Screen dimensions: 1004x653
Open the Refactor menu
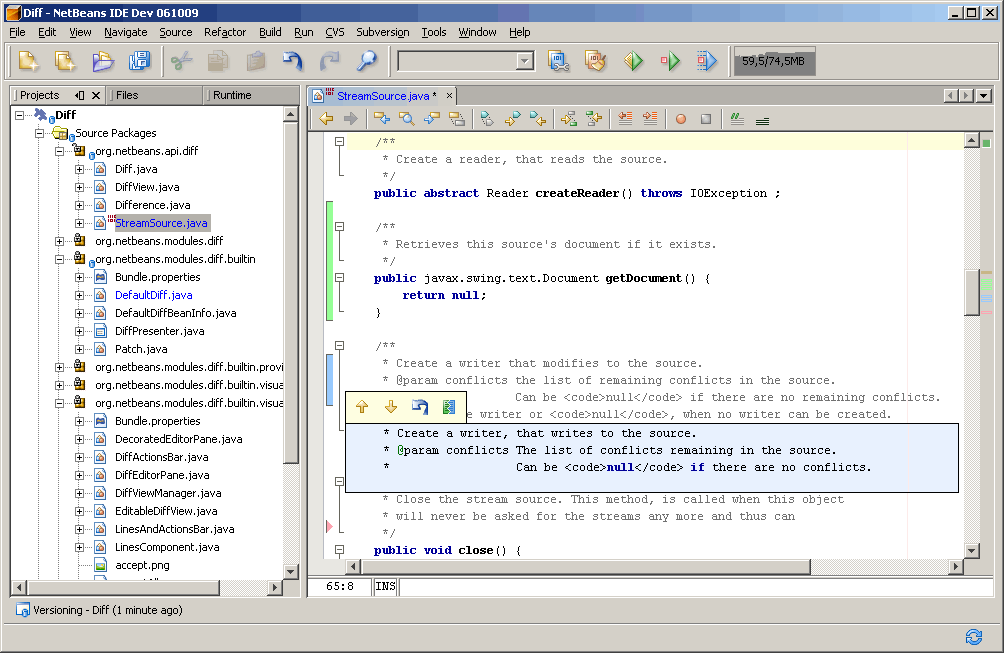pos(225,32)
